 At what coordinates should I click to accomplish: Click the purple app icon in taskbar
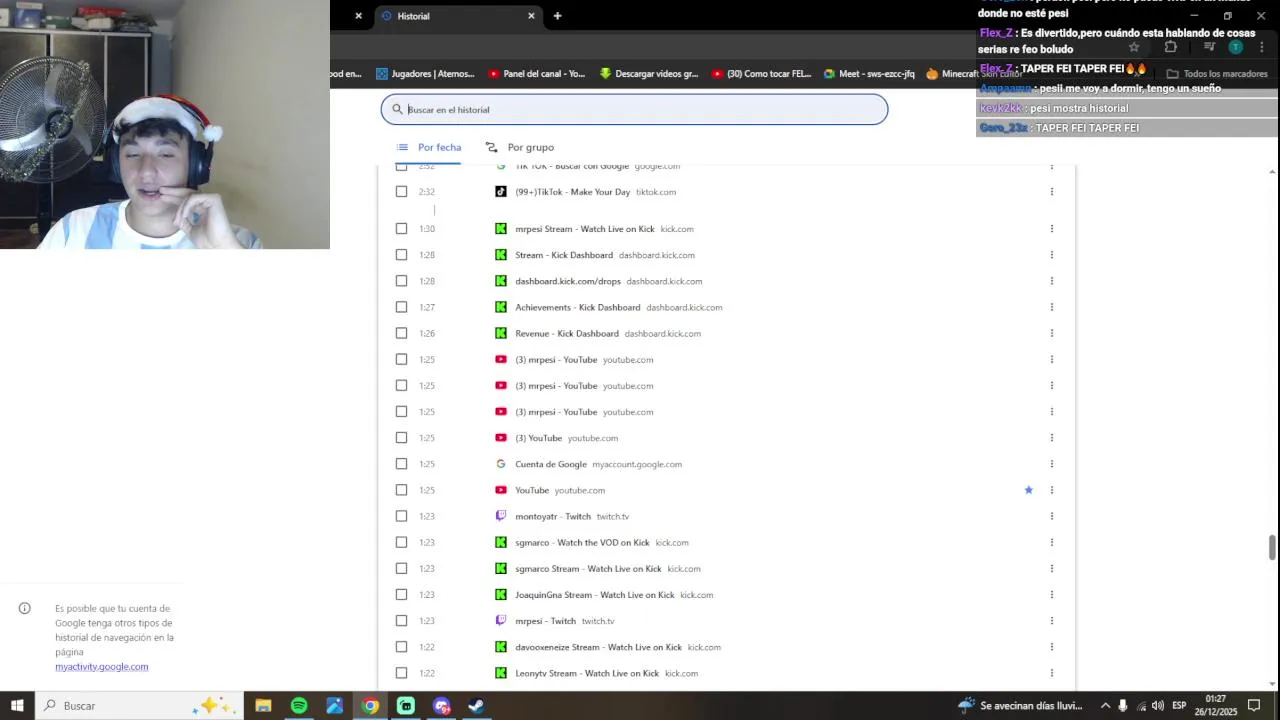coord(442,706)
